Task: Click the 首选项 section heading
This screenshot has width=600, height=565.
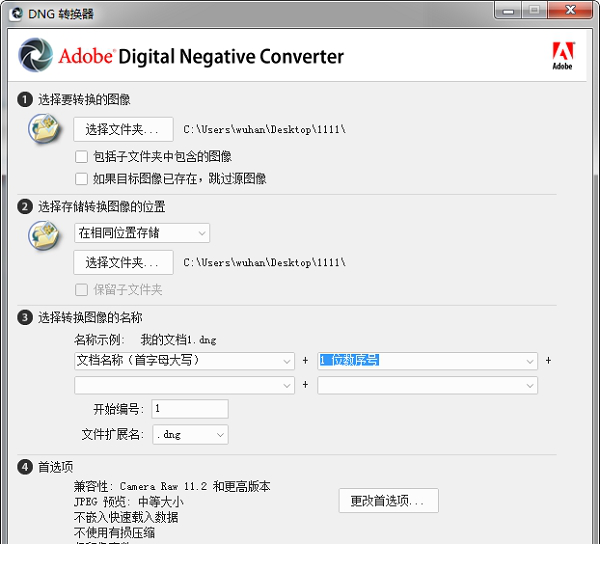Action: pyautogui.click(x=55, y=467)
